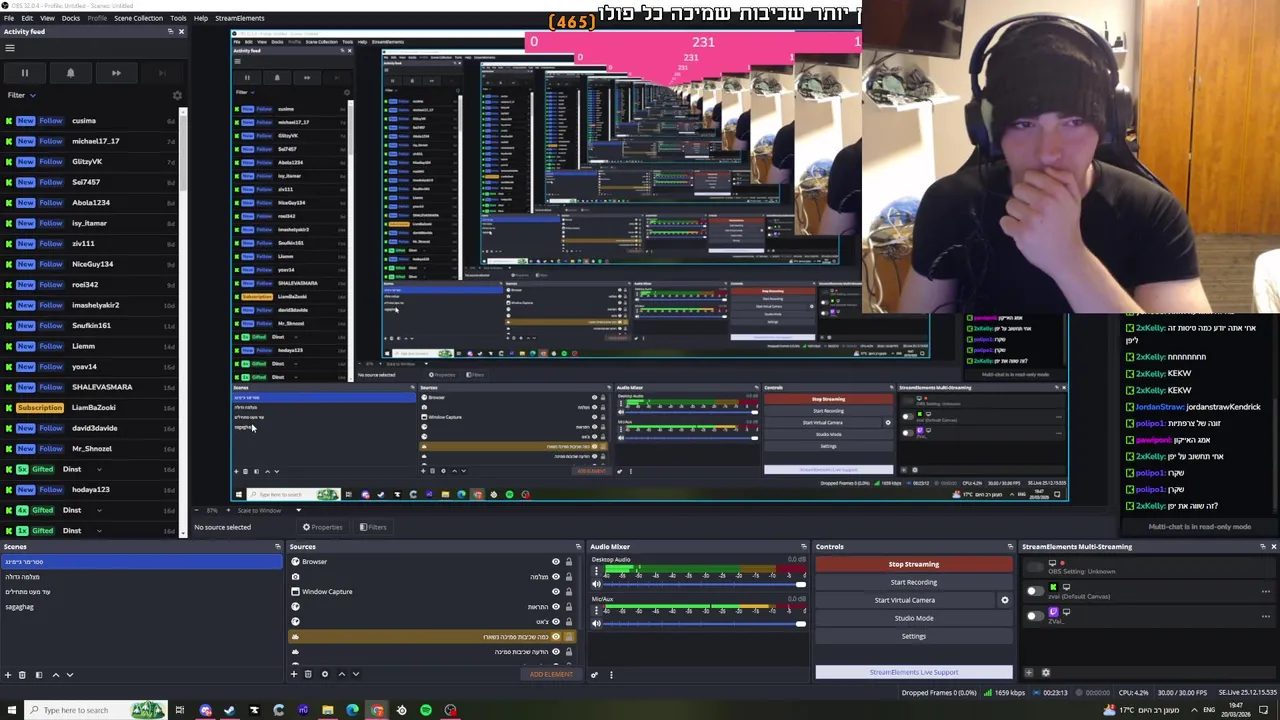Remove selected scene with trash icon
The image size is (1280, 720).
(x=22, y=675)
